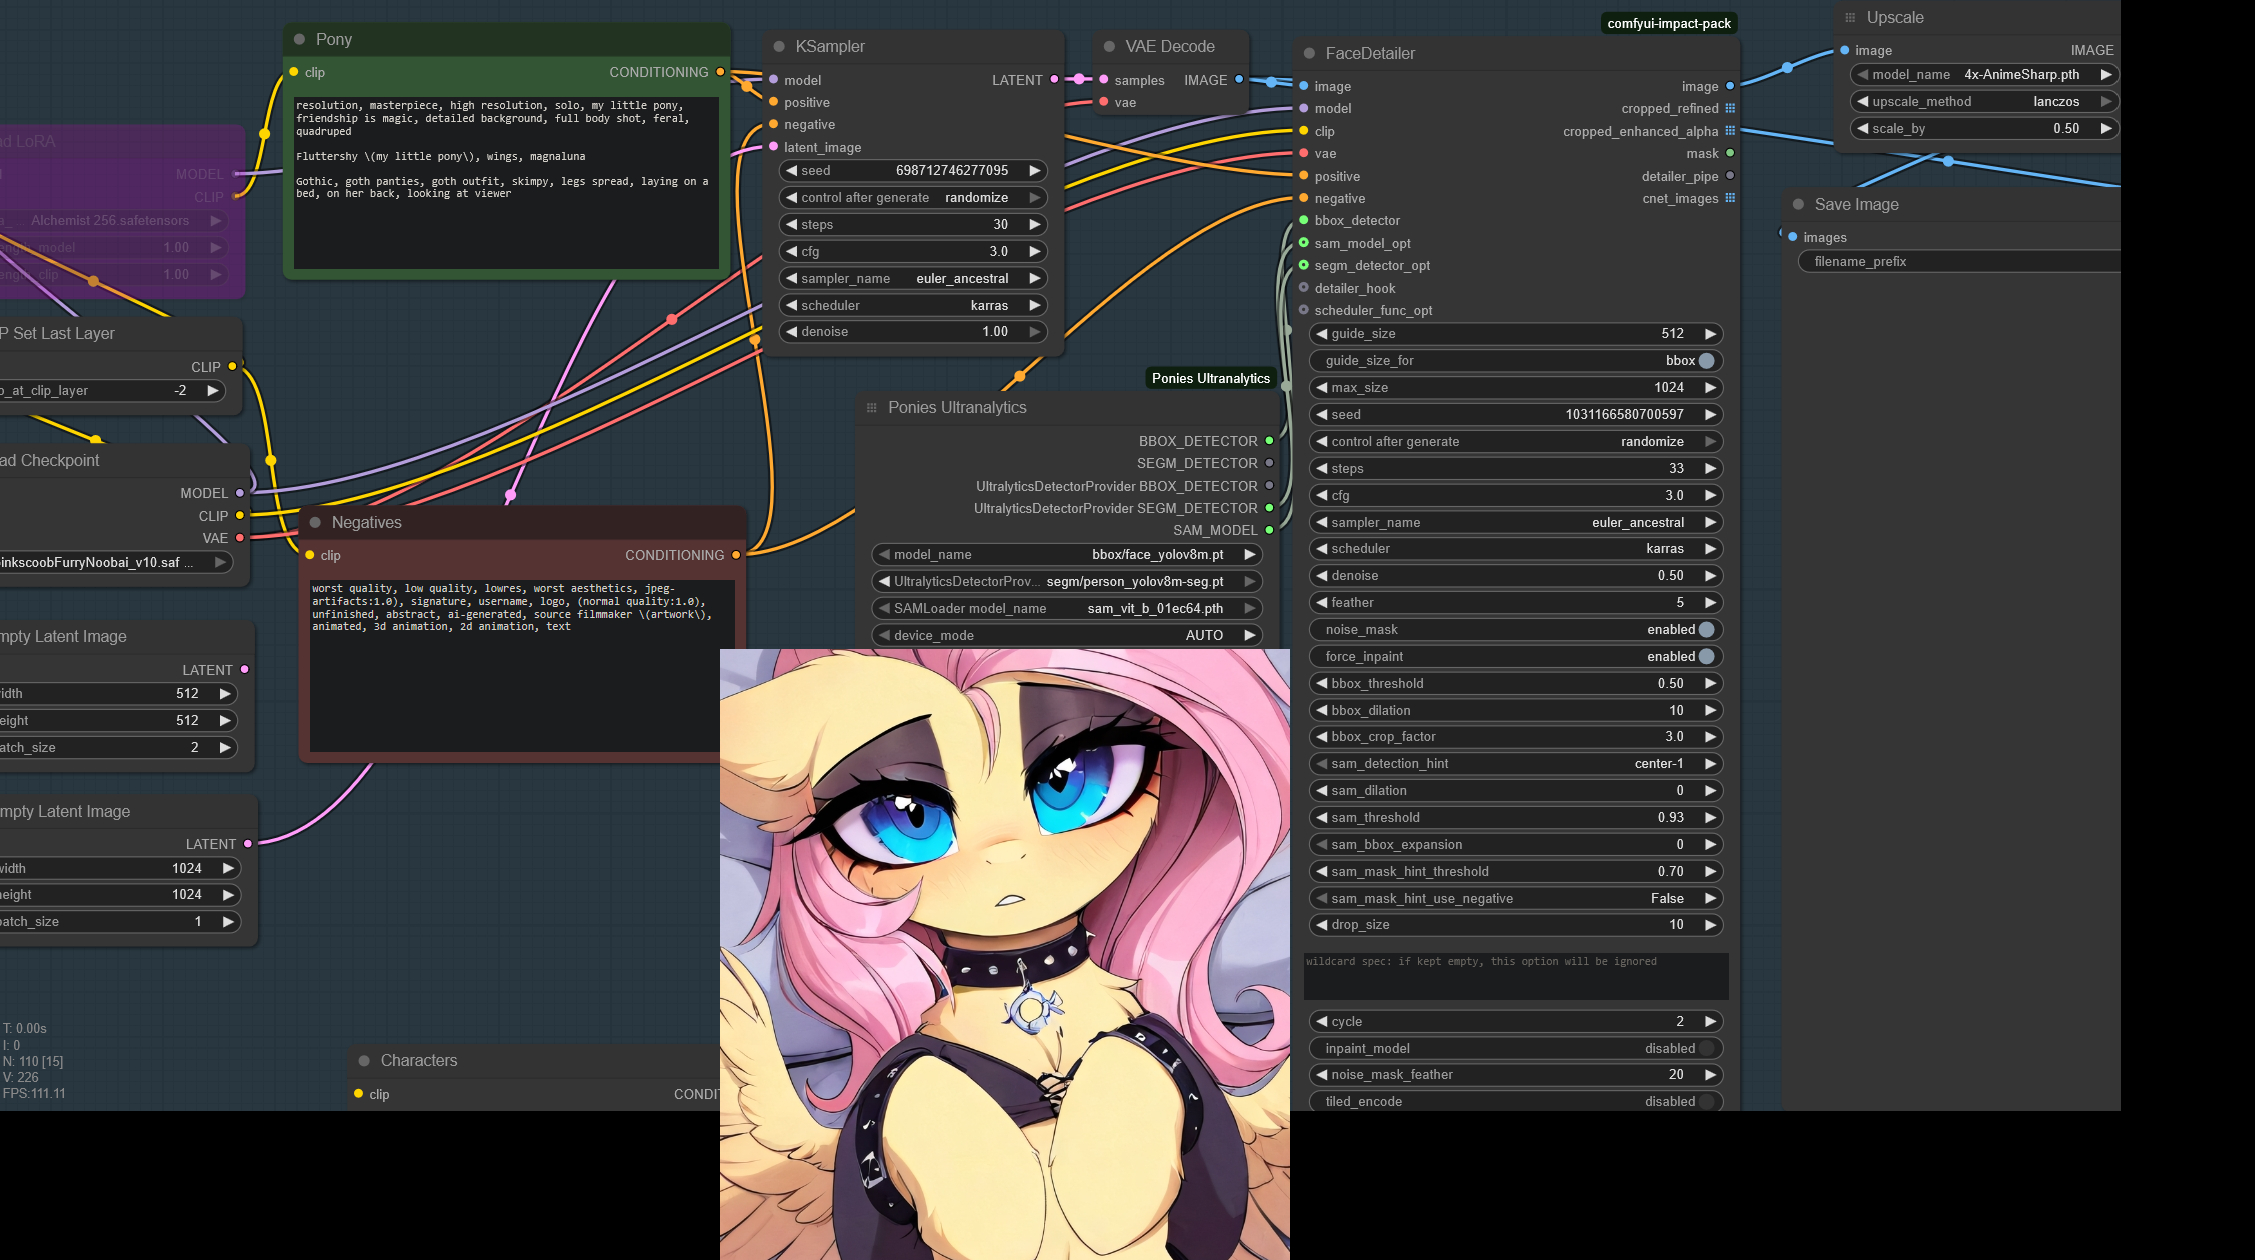The image size is (2255, 1260).
Task: Click the Ponies Ultranalytics badge label
Action: (x=1211, y=379)
